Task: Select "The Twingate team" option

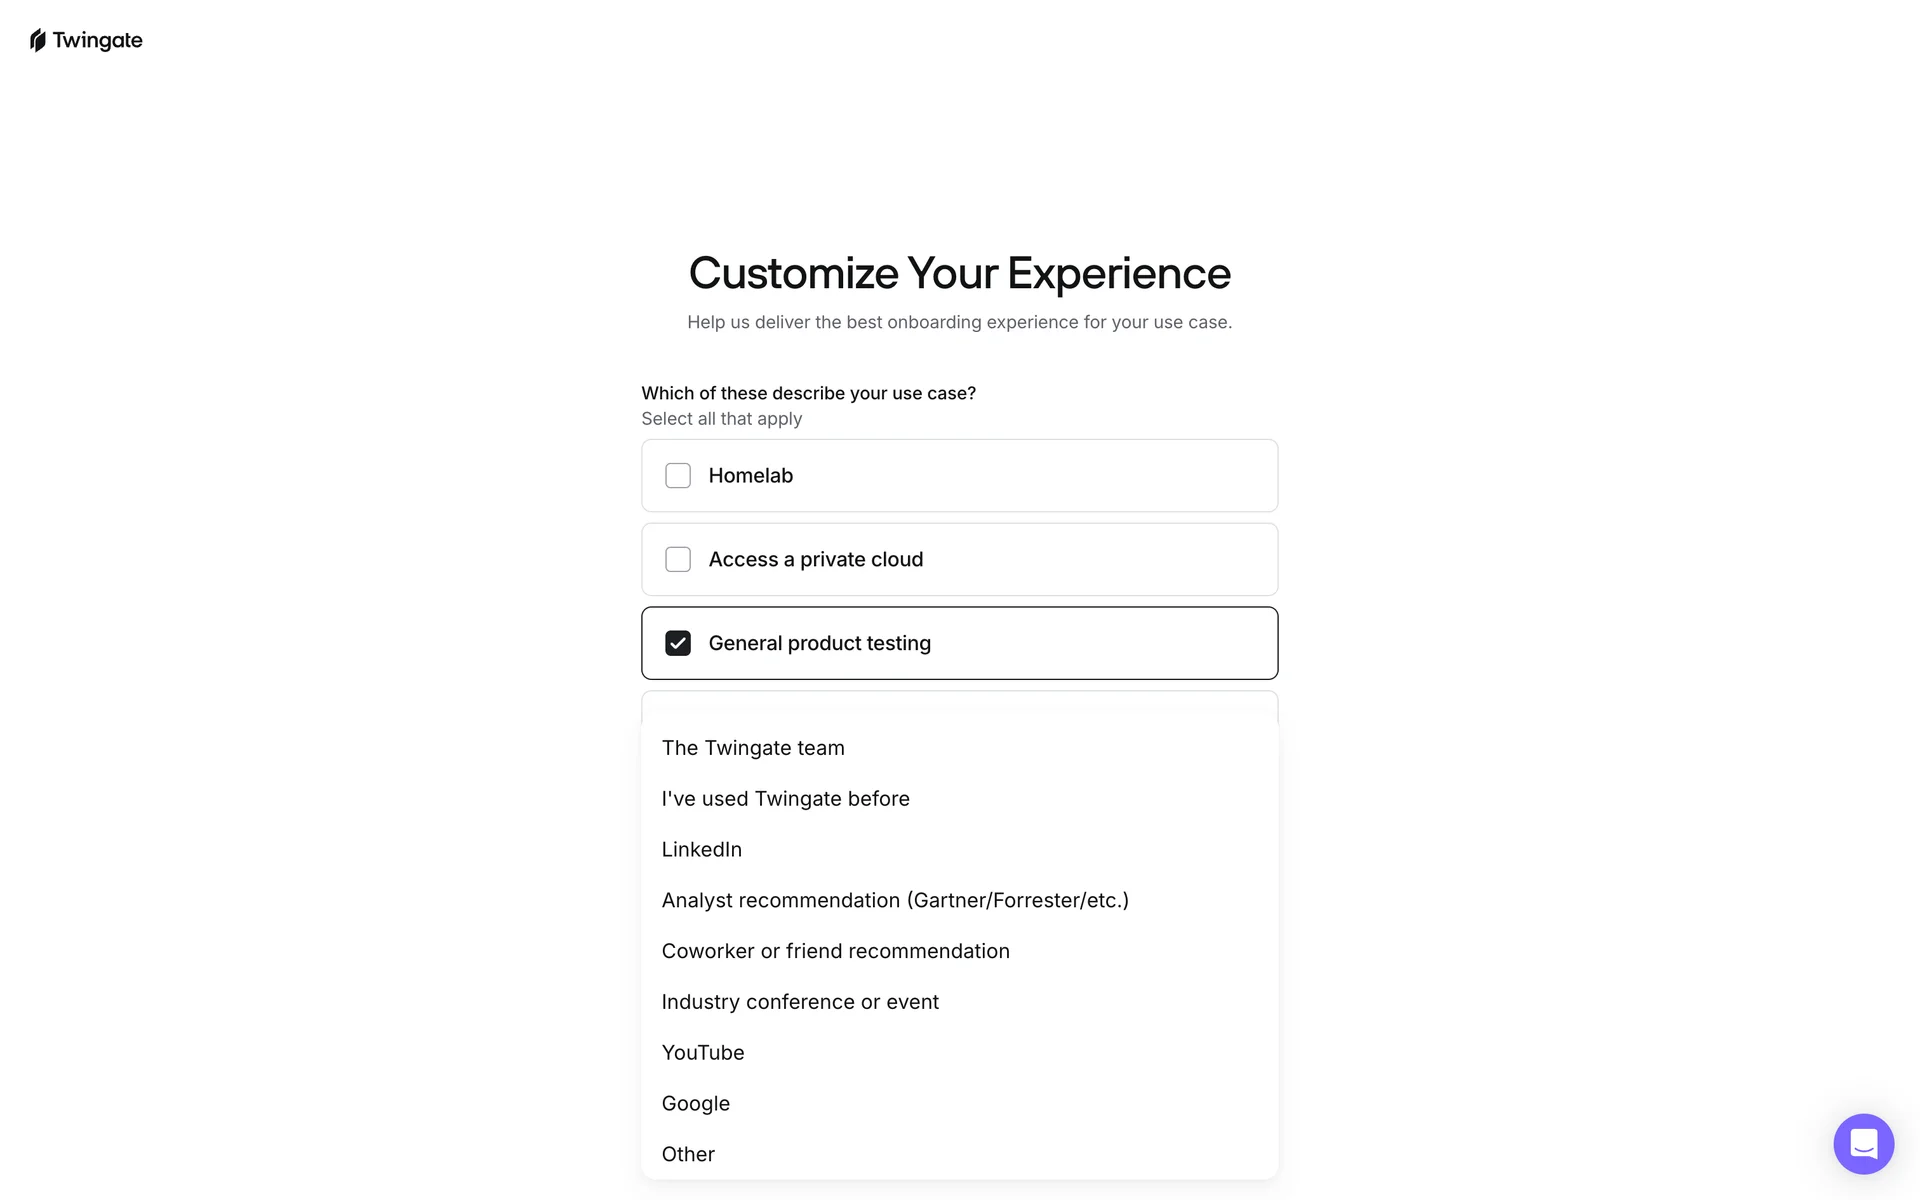Action: coord(753,748)
